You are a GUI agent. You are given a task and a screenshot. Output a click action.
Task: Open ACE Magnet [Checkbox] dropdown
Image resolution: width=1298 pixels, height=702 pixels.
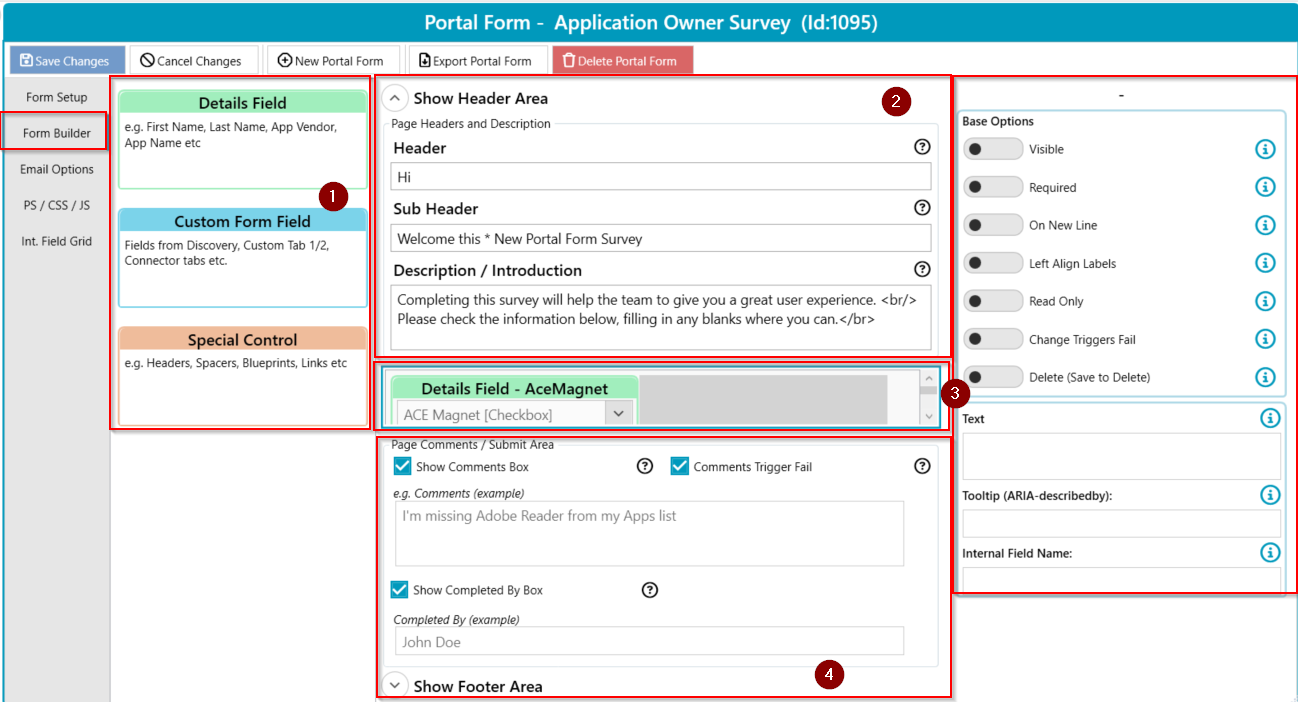tap(619, 413)
